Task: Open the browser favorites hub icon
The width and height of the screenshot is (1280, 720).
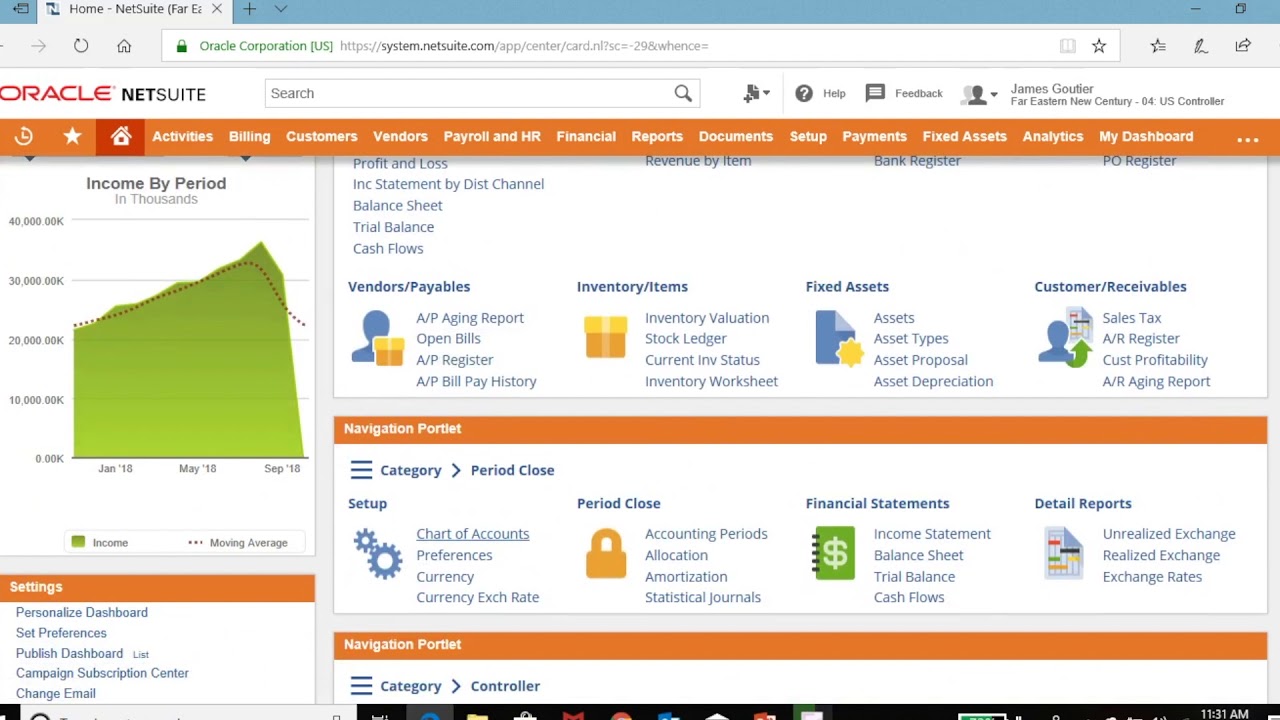Action: coord(1158,46)
